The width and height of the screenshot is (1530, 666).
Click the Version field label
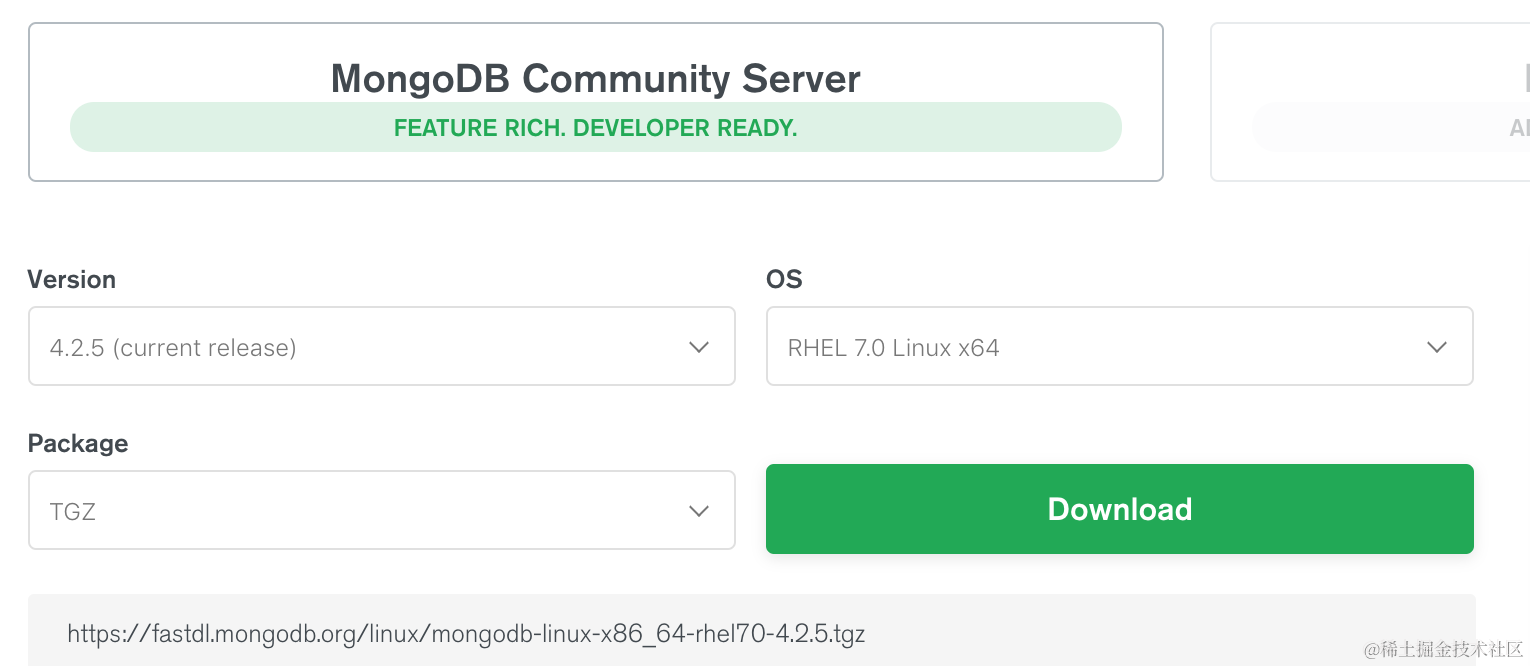click(72, 279)
